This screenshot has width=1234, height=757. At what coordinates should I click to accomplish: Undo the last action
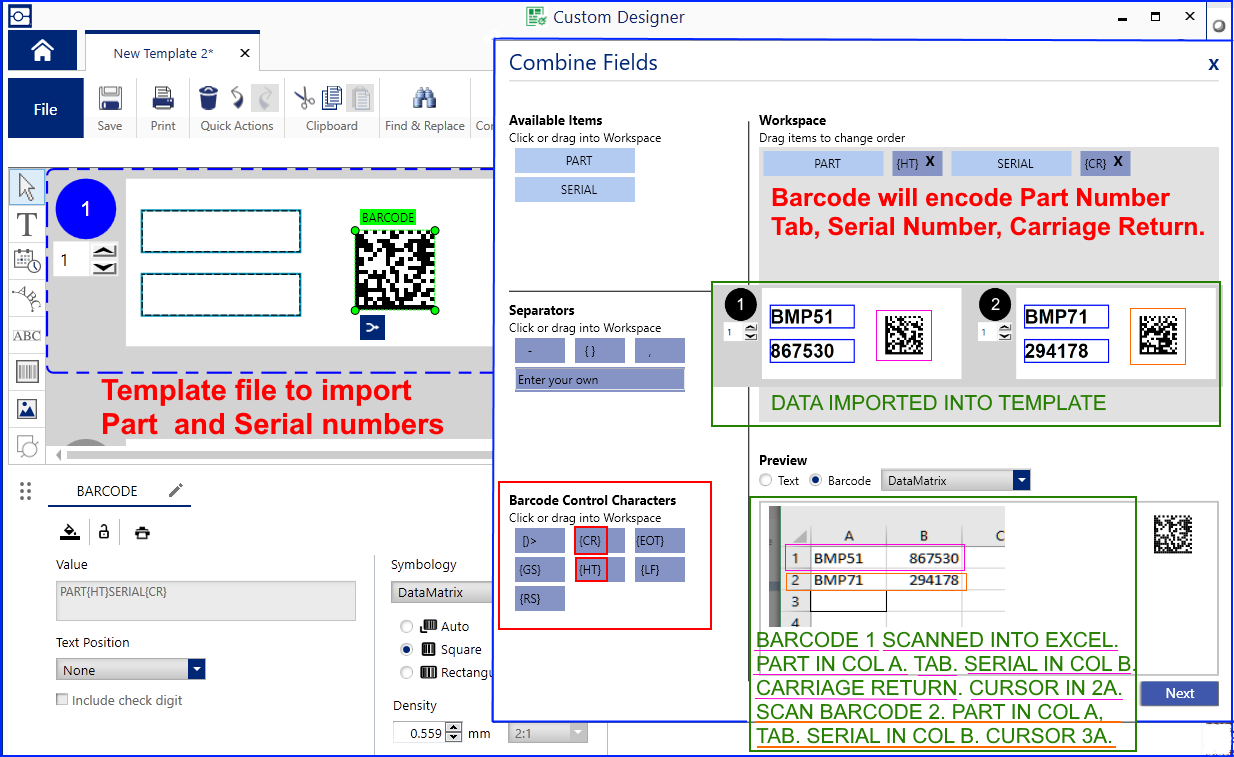pyautogui.click(x=237, y=97)
